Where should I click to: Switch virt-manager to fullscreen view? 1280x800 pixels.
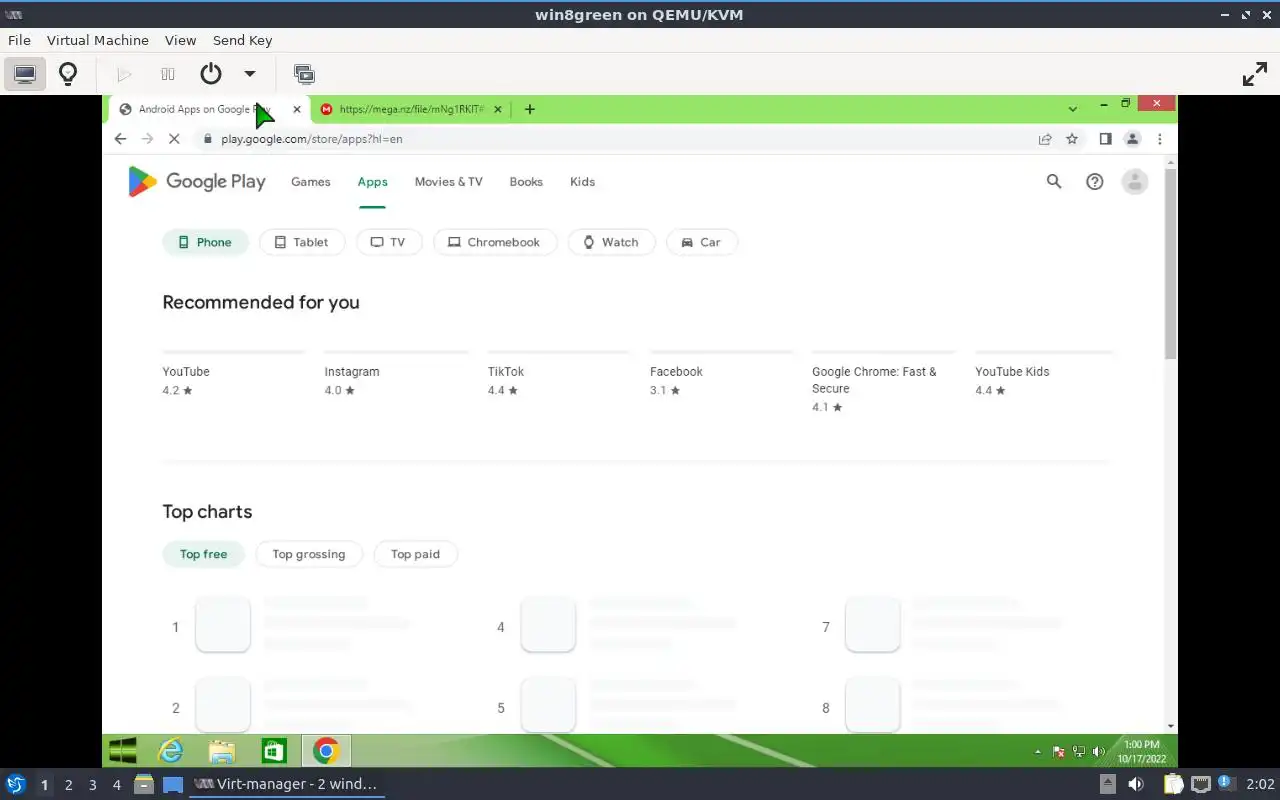click(1255, 74)
